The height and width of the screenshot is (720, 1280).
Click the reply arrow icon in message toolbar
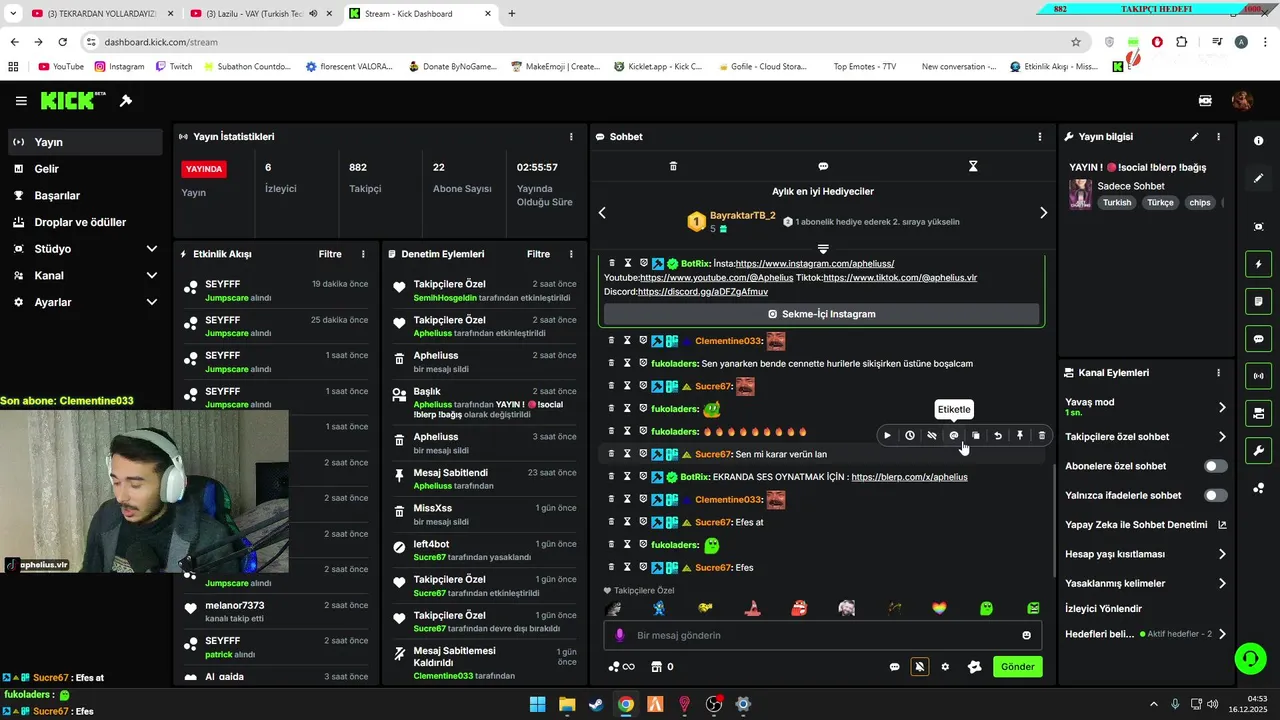pos(998,435)
